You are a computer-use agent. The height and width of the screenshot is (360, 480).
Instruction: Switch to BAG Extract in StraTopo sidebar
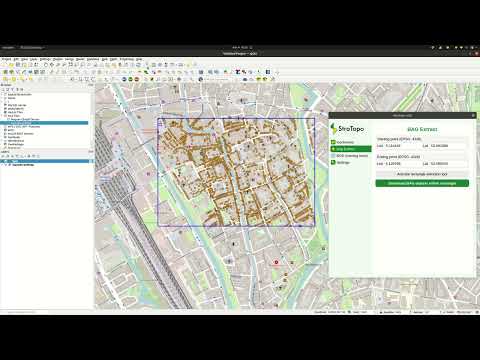[x=351, y=149]
